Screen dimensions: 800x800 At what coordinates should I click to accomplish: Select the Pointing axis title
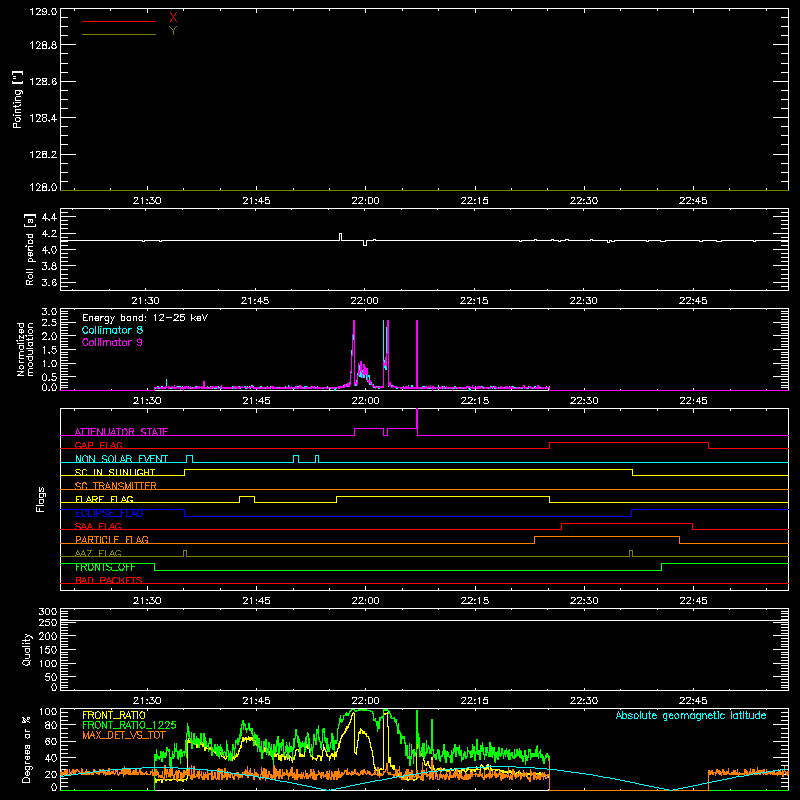(17, 99)
